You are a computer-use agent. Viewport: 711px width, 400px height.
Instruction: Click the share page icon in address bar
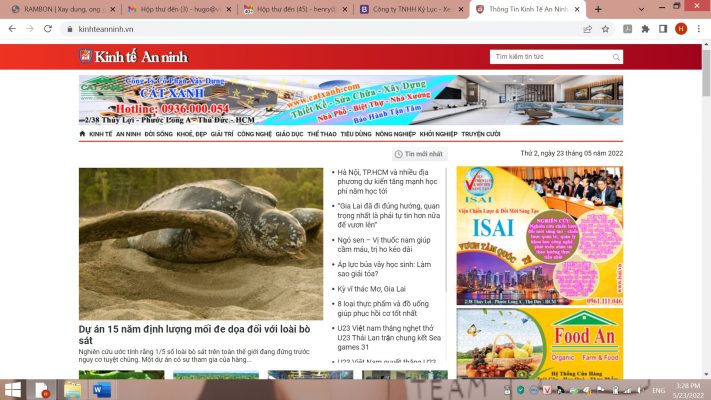pyautogui.click(x=588, y=29)
